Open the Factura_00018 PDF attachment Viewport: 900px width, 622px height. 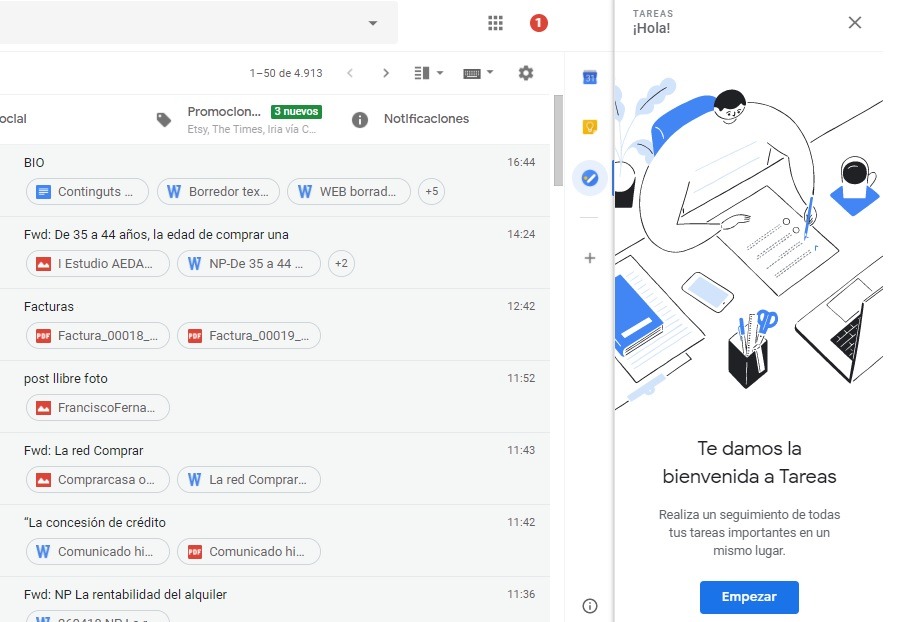click(98, 336)
